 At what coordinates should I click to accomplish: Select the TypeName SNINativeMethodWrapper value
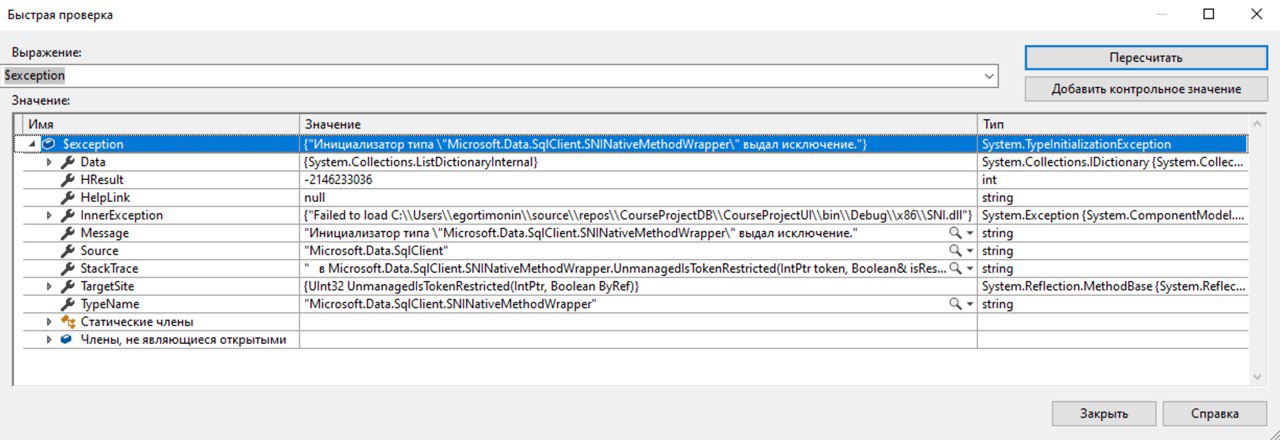(450, 304)
